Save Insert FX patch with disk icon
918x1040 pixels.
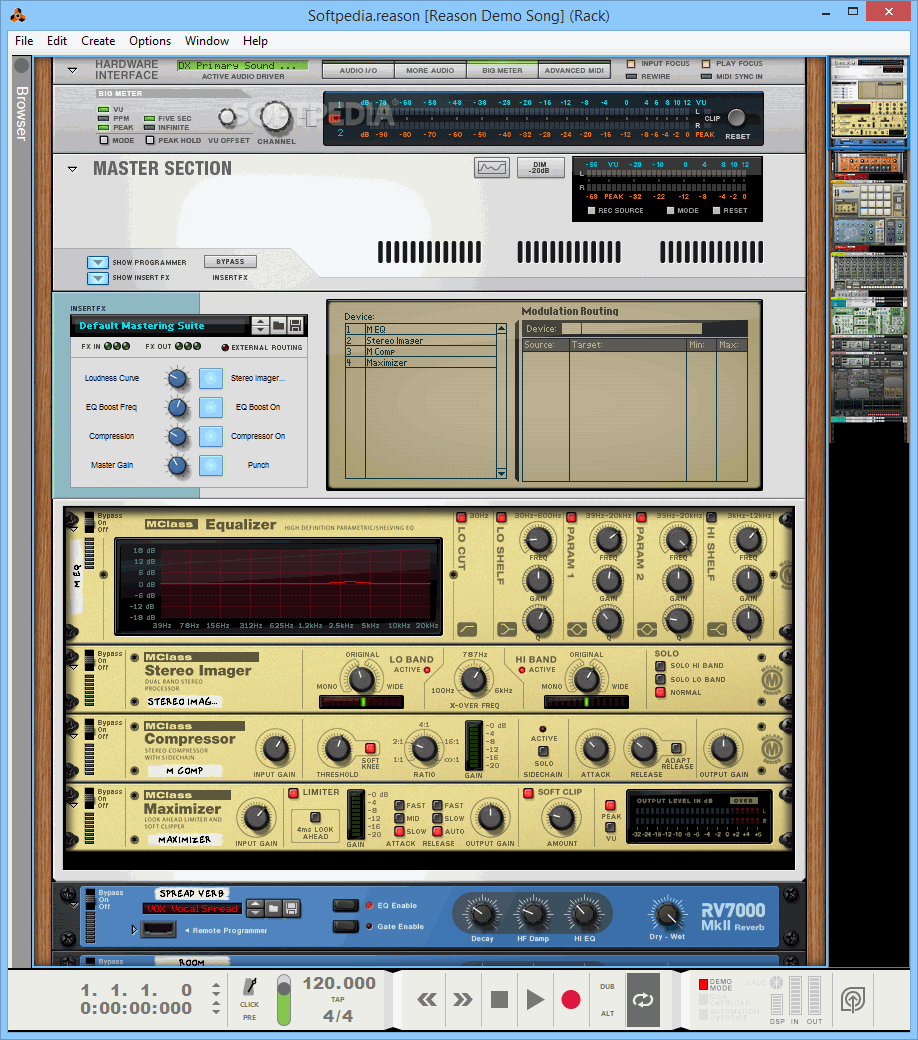296,326
